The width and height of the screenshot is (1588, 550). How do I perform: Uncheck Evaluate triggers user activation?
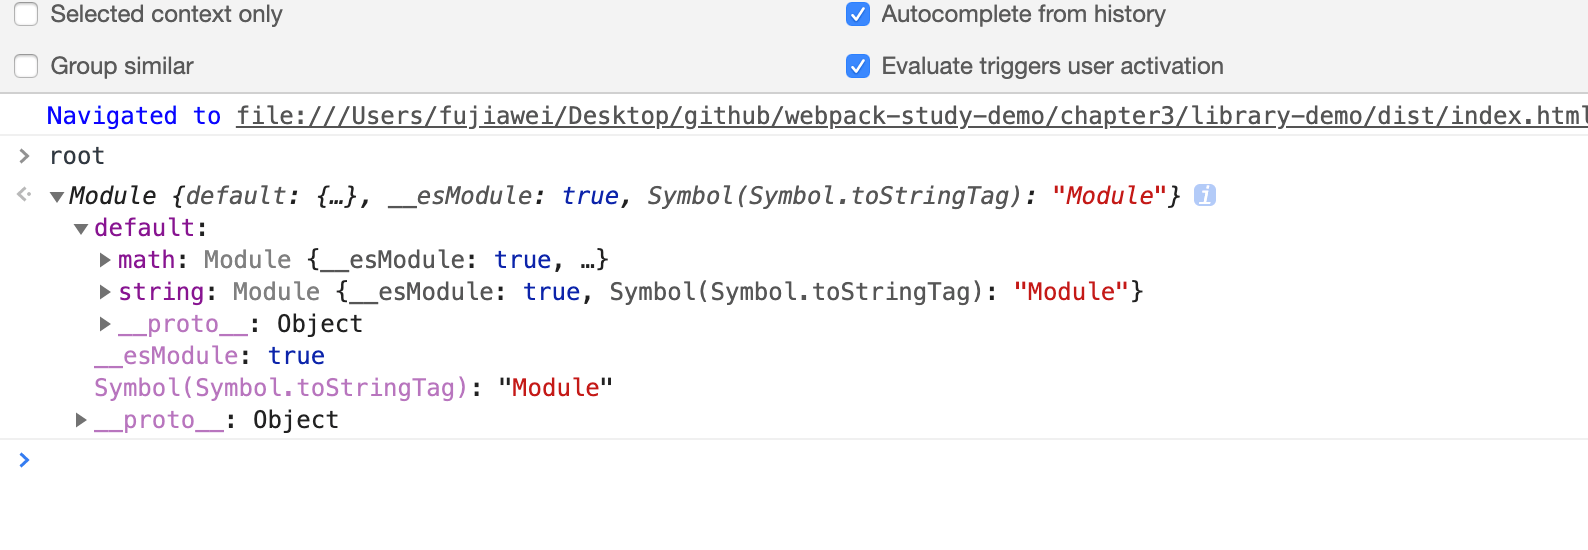click(858, 66)
